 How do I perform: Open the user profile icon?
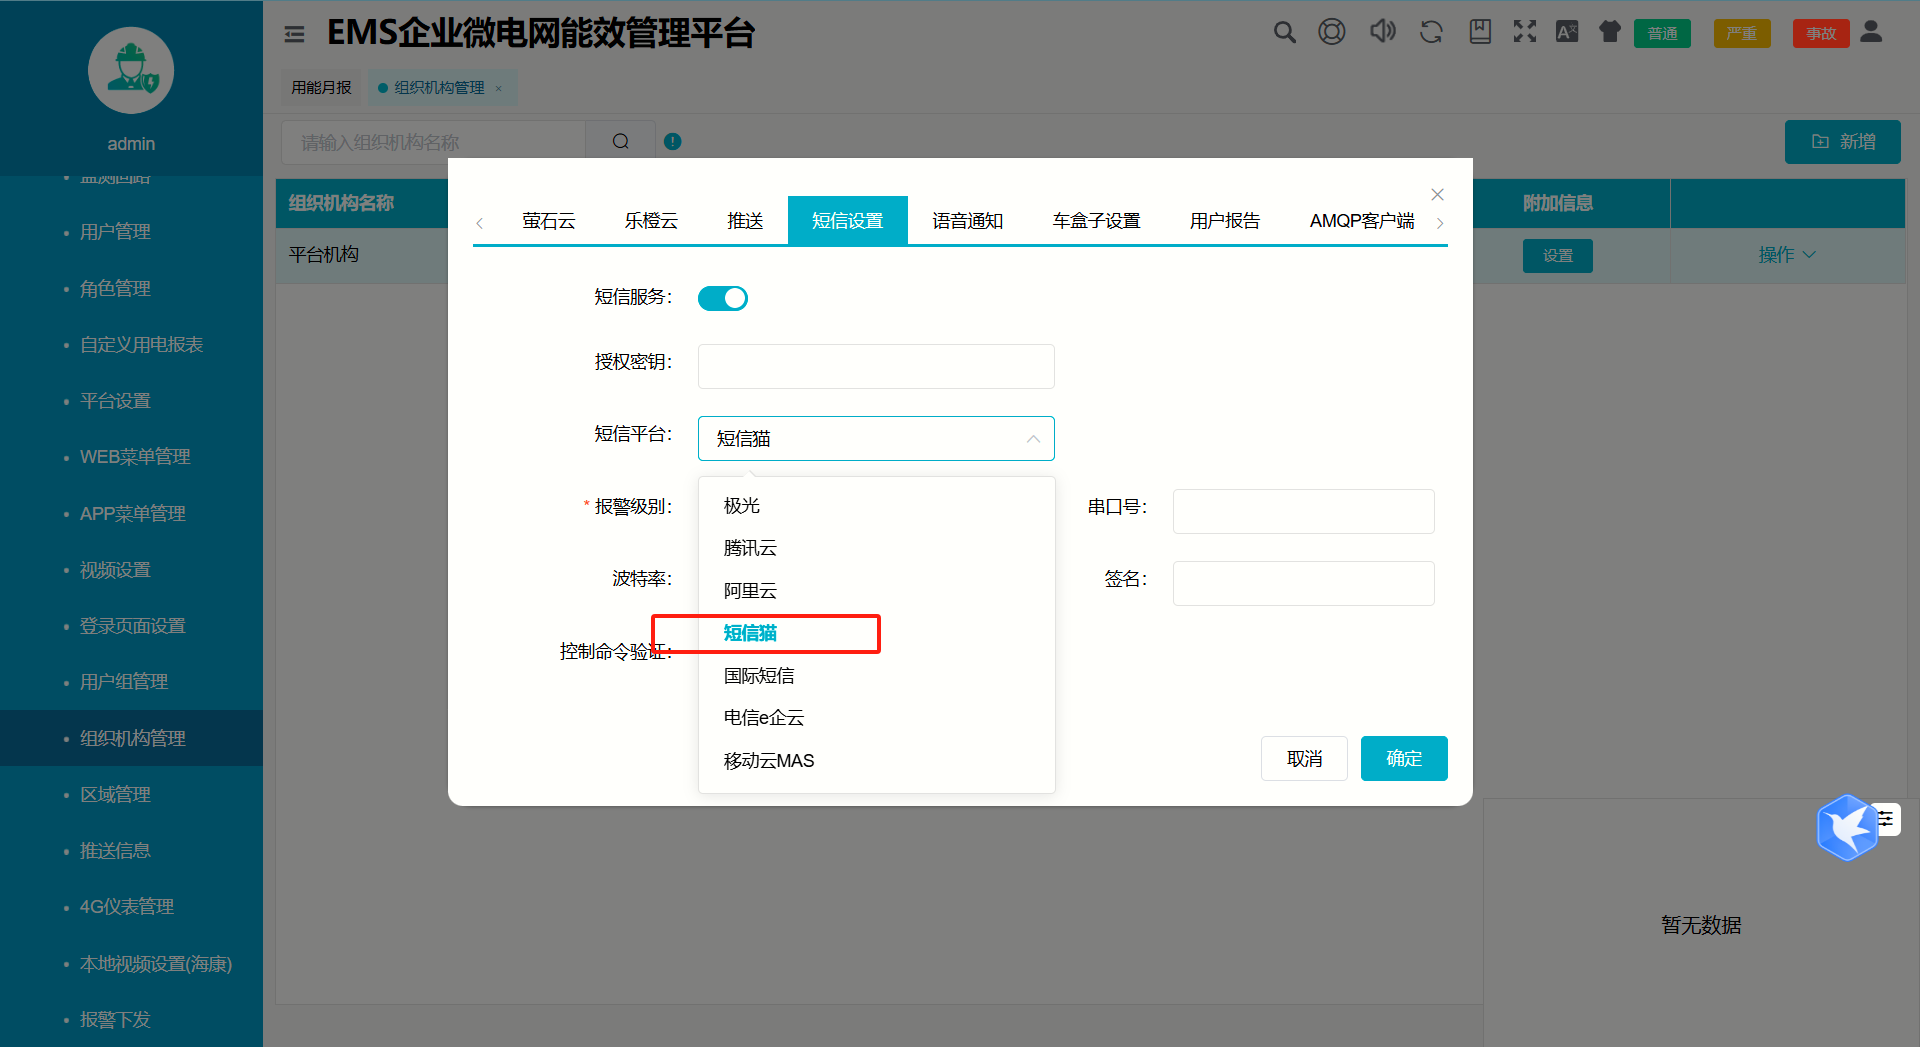coord(1871,32)
